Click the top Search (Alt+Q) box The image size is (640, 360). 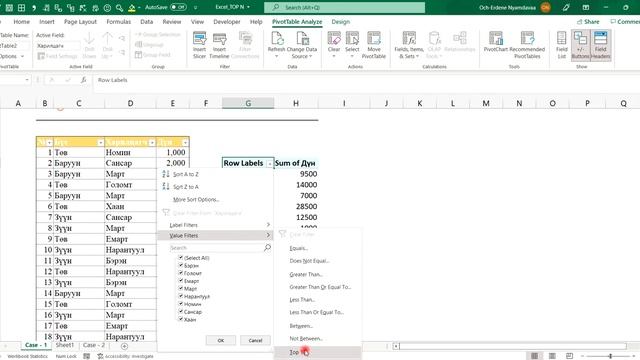[344, 7]
